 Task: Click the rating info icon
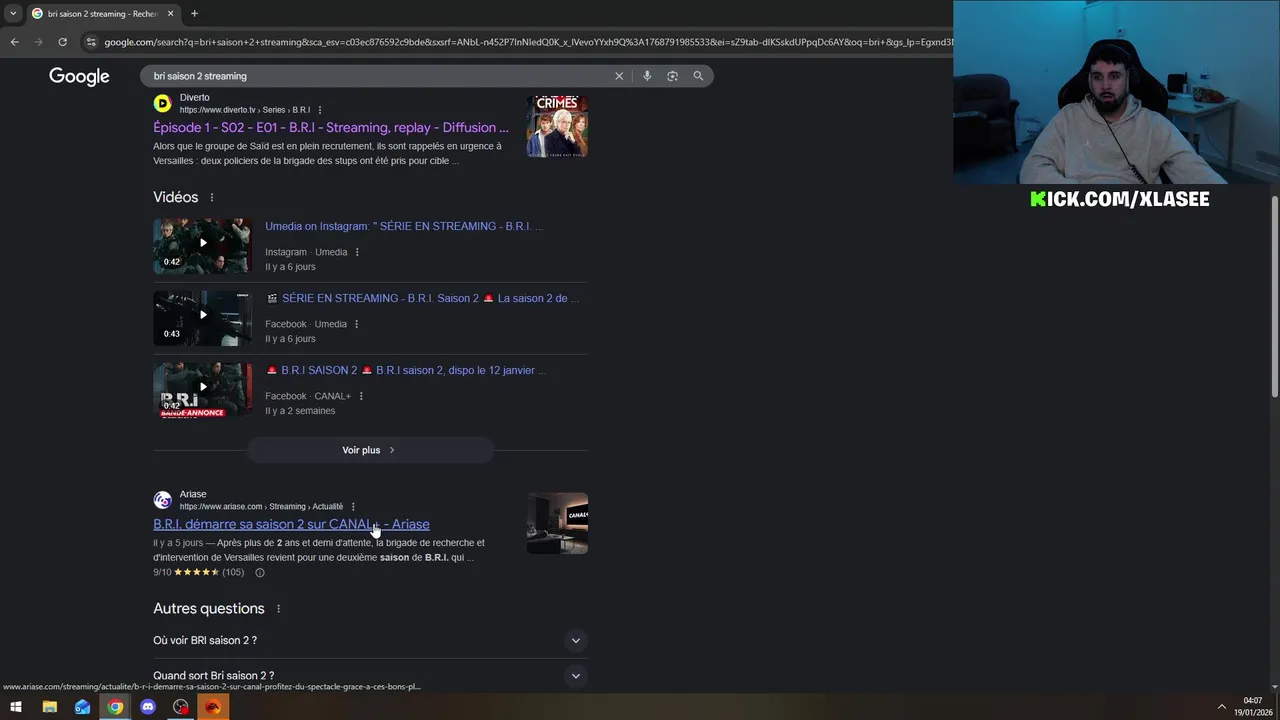click(260, 573)
